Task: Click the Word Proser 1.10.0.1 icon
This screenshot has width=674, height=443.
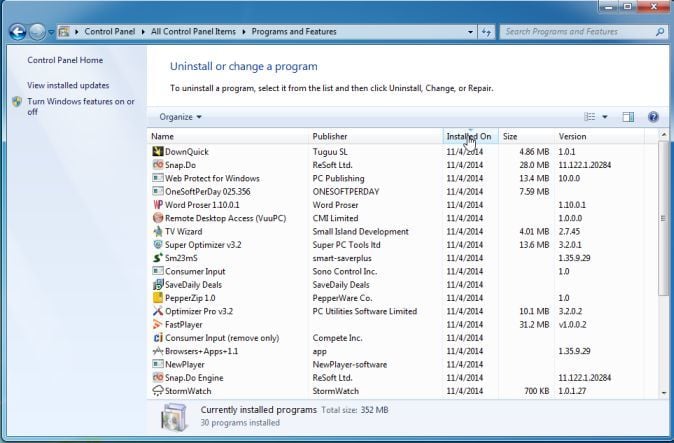Action: [x=158, y=205]
